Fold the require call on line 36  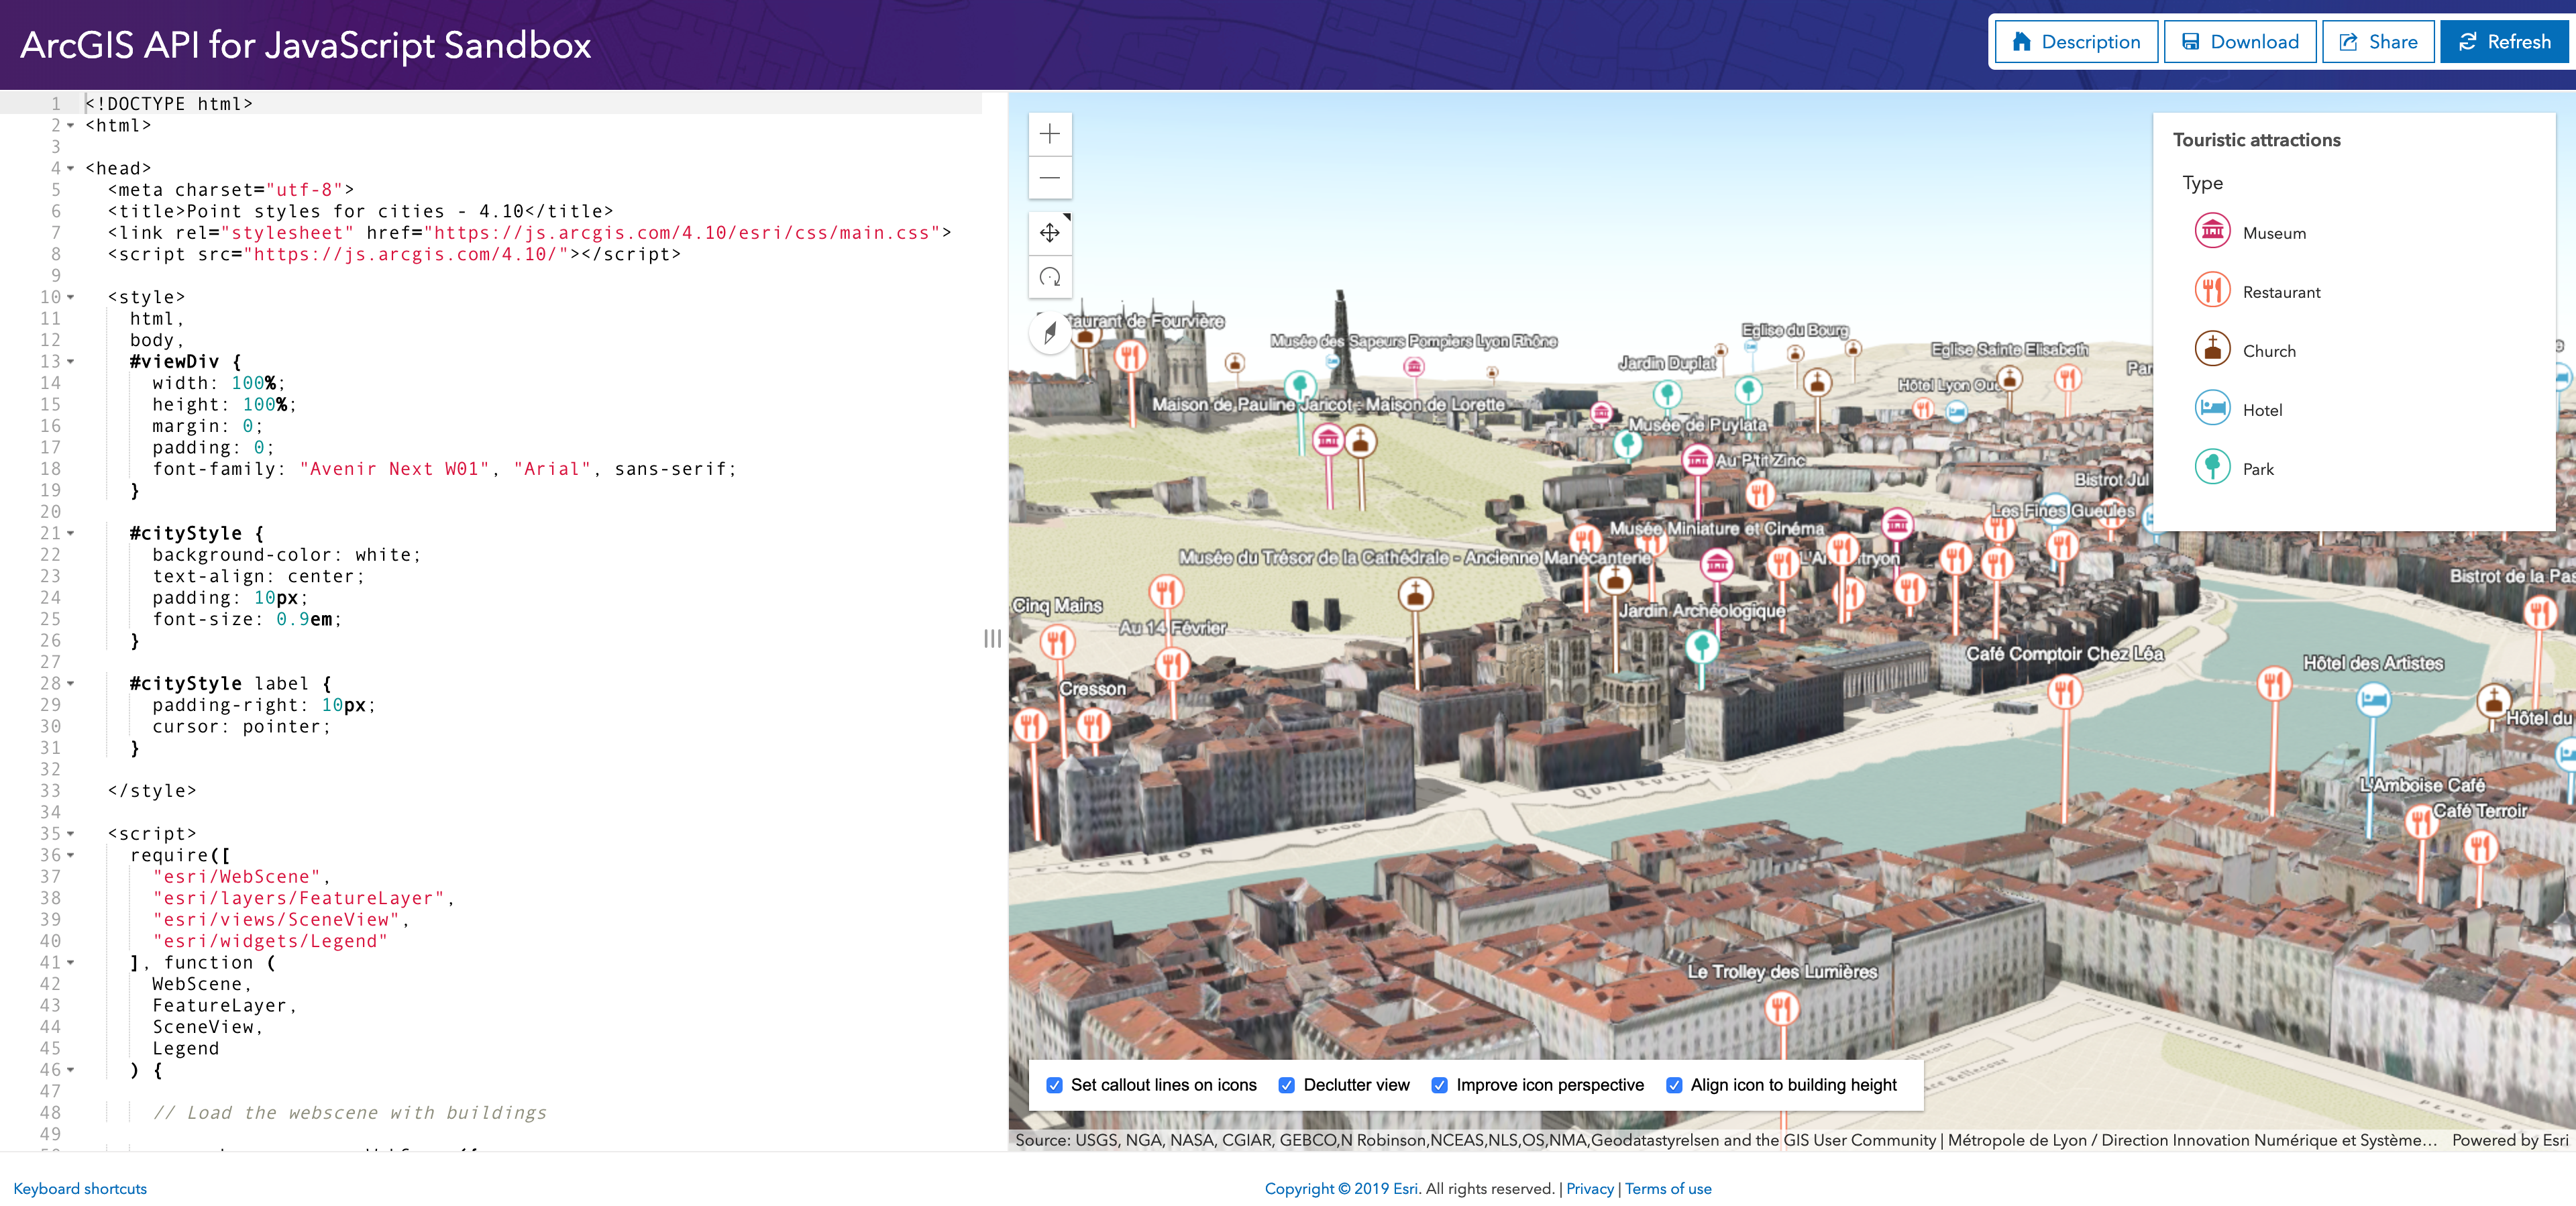(71, 856)
